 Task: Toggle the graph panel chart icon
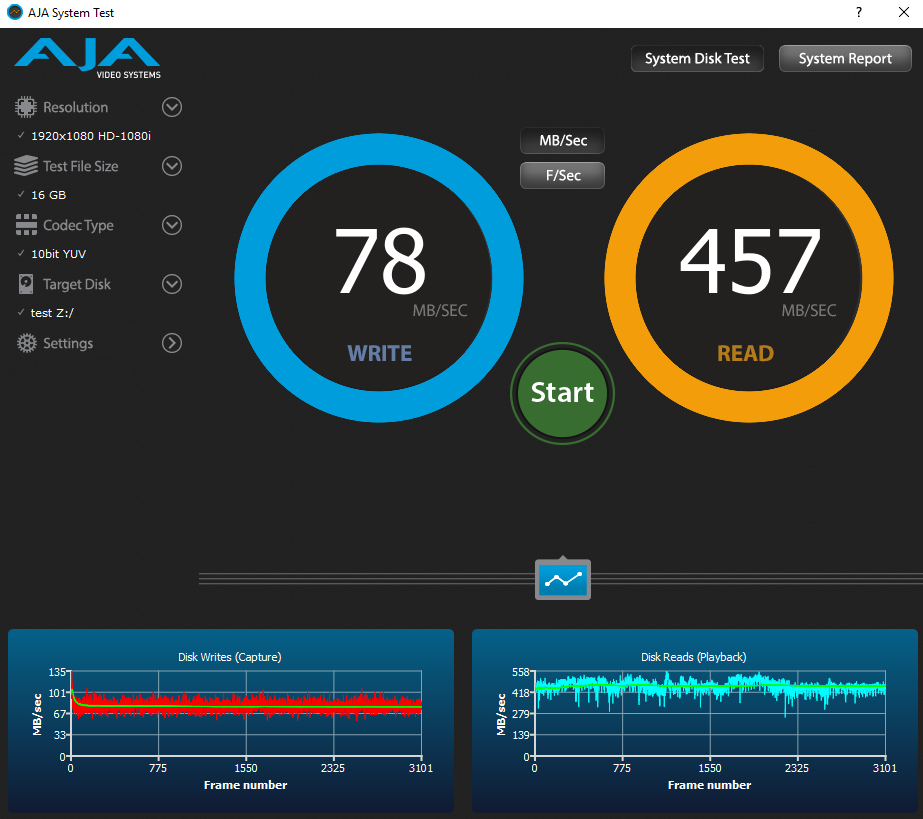563,580
